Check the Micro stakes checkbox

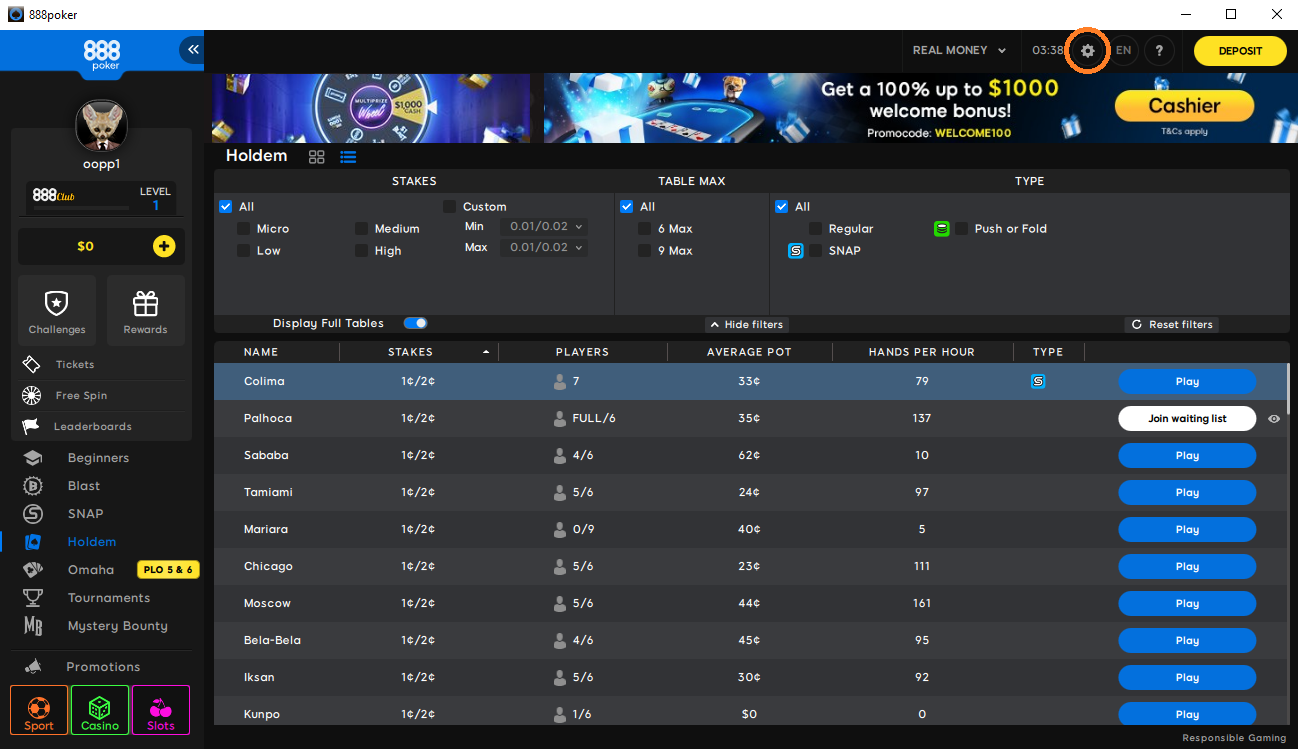(244, 228)
